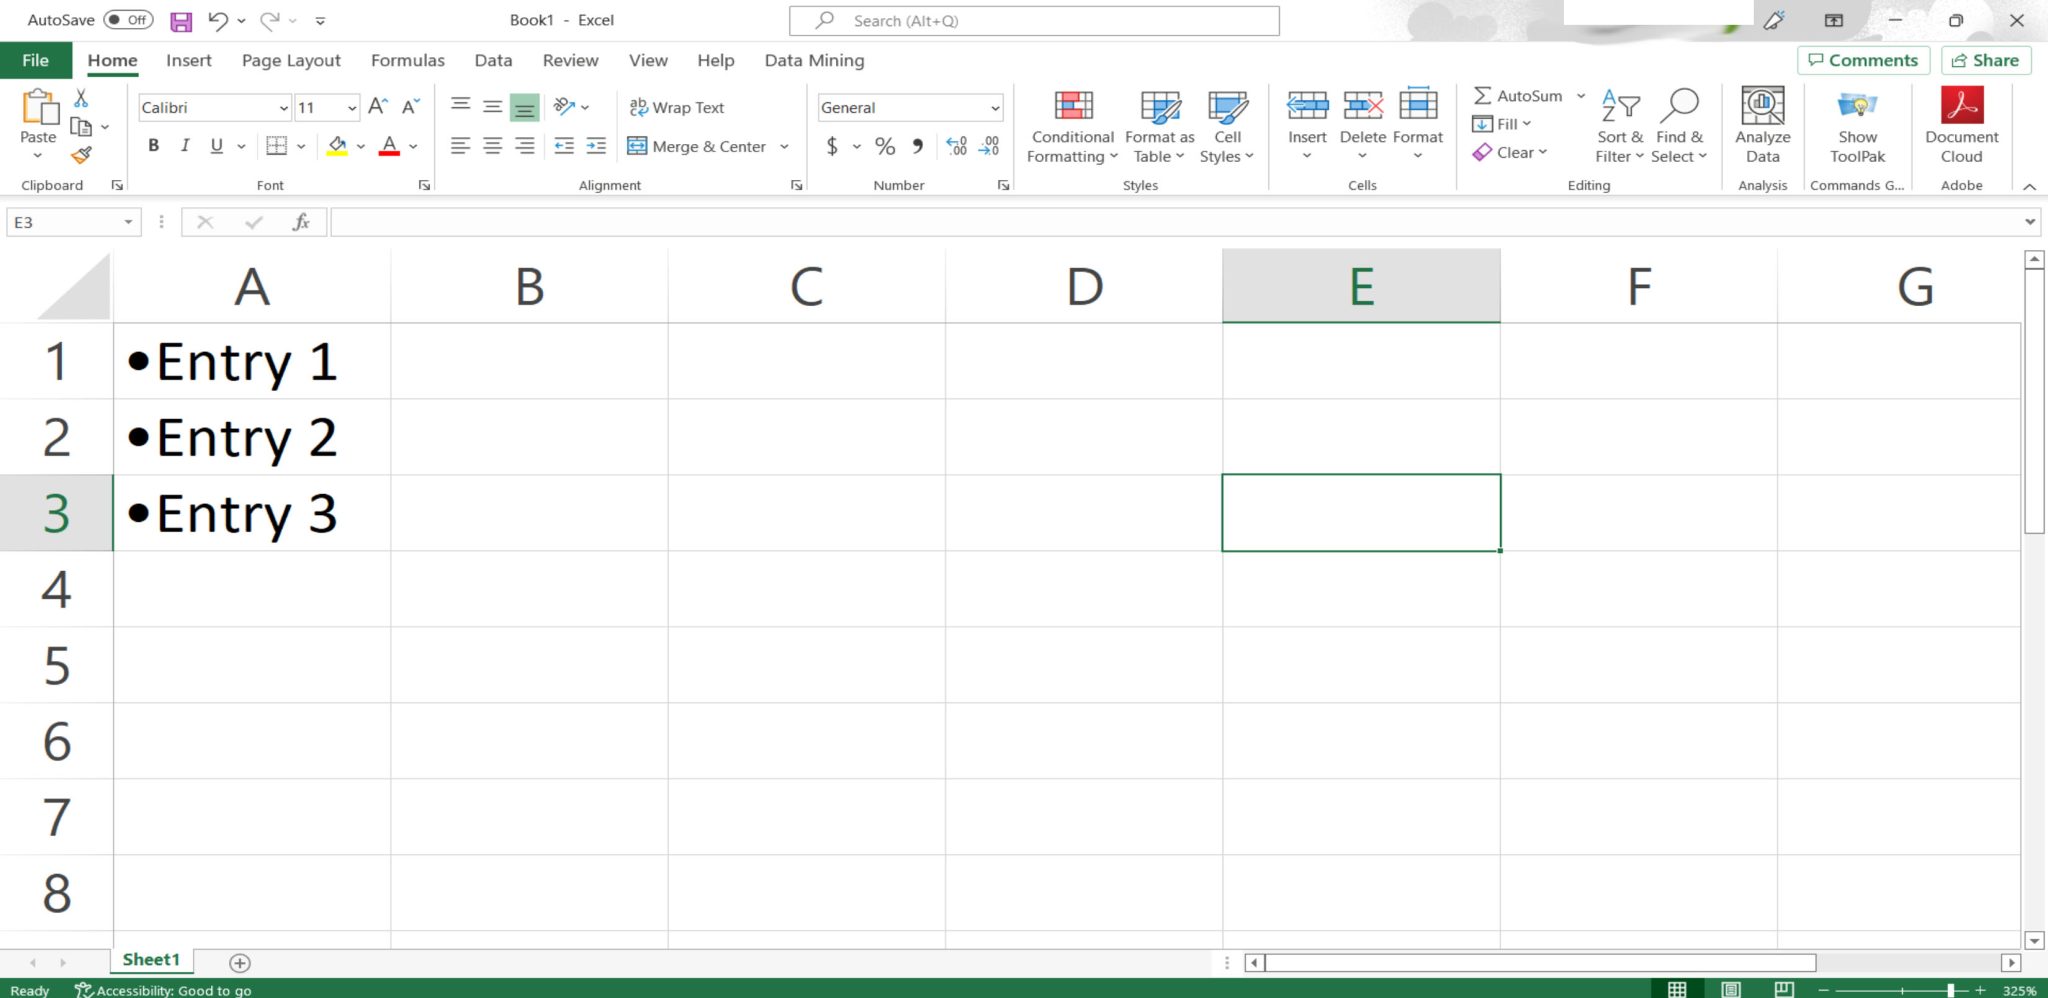Switch to the Formulas ribbon tab
The height and width of the screenshot is (998, 2048).
(x=407, y=60)
